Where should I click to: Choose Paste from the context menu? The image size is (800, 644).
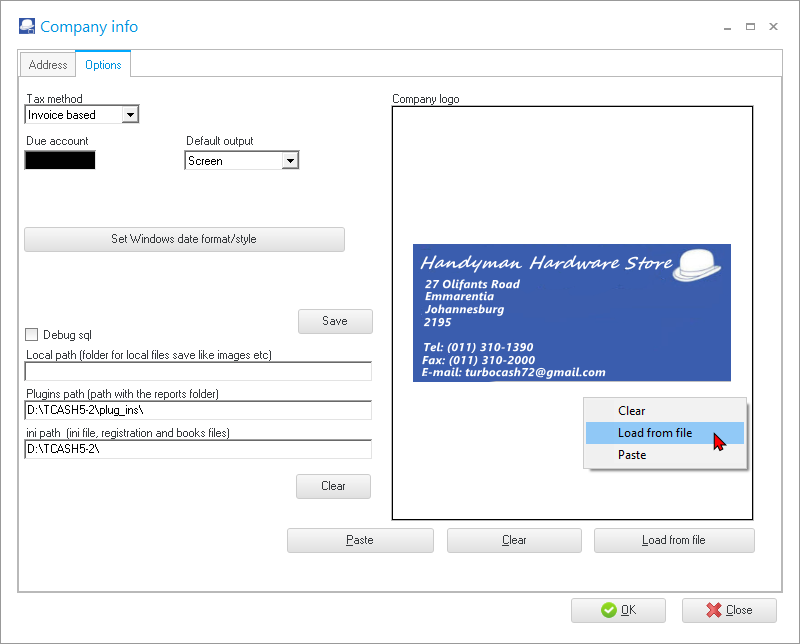pyautogui.click(x=632, y=455)
